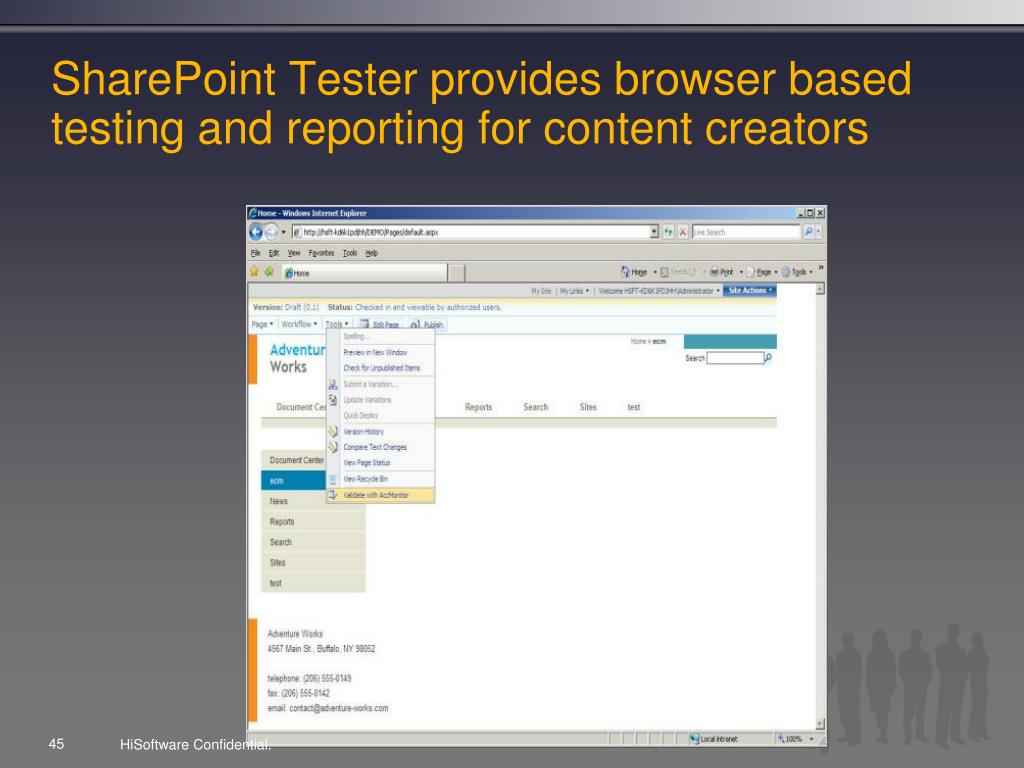The image size is (1024, 768).
Task: Click the browser Back arrow button
Action: click(x=256, y=232)
